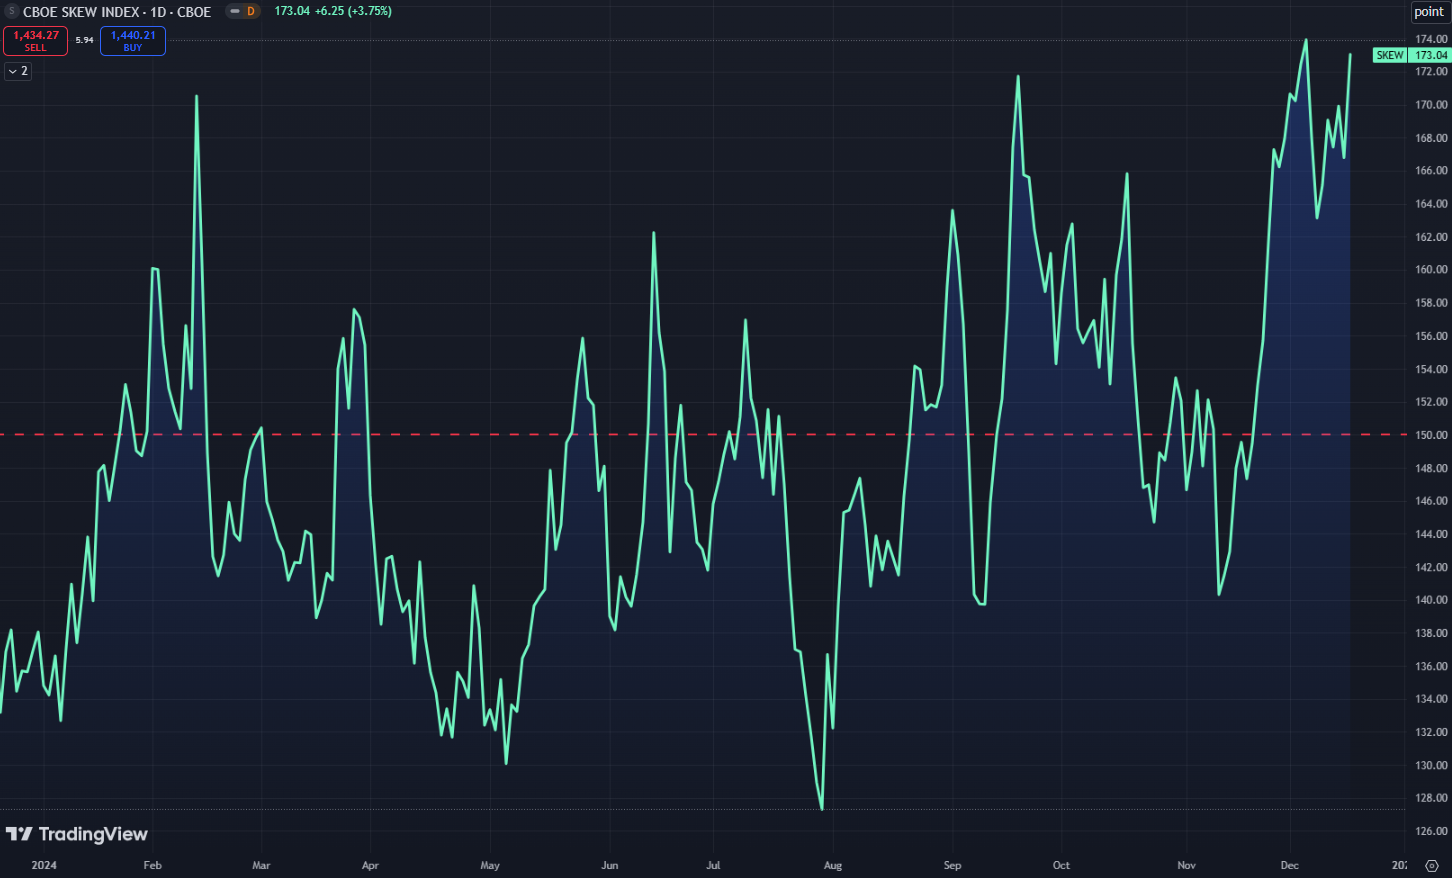Open the point price scale unit dropdown
Image resolution: width=1452 pixels, height=878 pixels.
pyautogui.click(x=1429, y=12)
